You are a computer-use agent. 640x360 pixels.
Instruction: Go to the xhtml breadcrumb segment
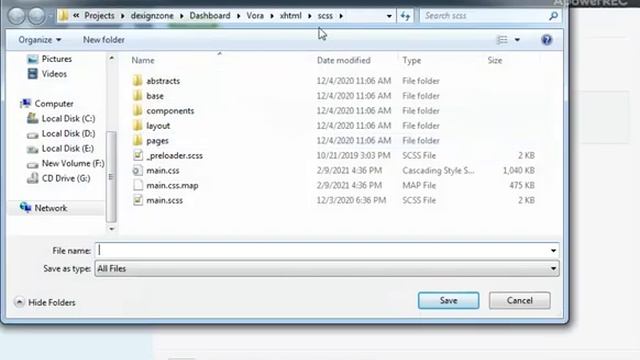(x=291, y=16)
